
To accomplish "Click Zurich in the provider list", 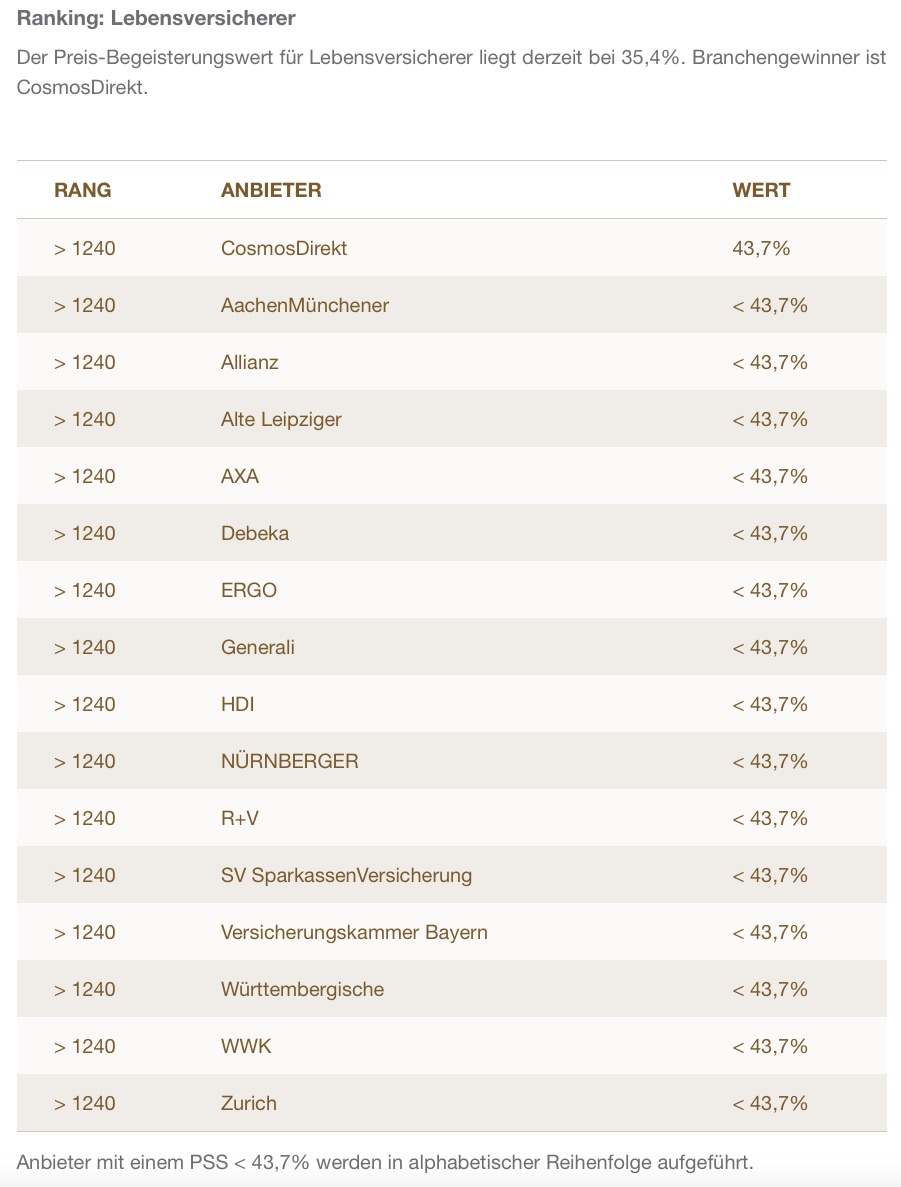I will [249, 1103].
